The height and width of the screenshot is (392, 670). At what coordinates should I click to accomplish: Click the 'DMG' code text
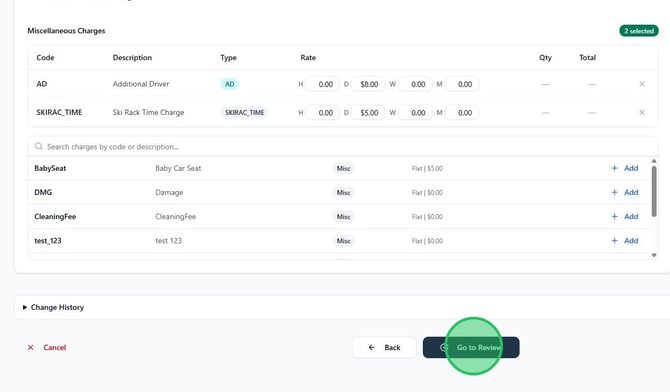click(43, 192)
